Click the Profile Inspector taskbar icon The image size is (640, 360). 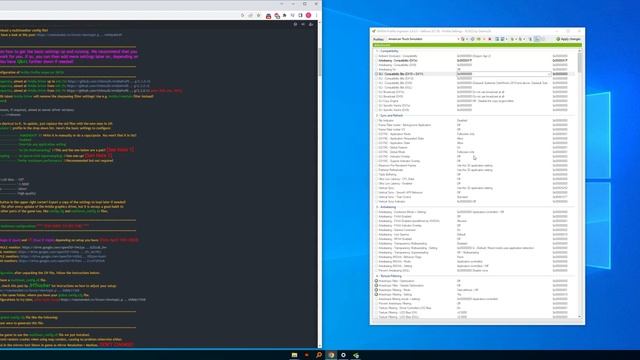(x=356, y=355)
